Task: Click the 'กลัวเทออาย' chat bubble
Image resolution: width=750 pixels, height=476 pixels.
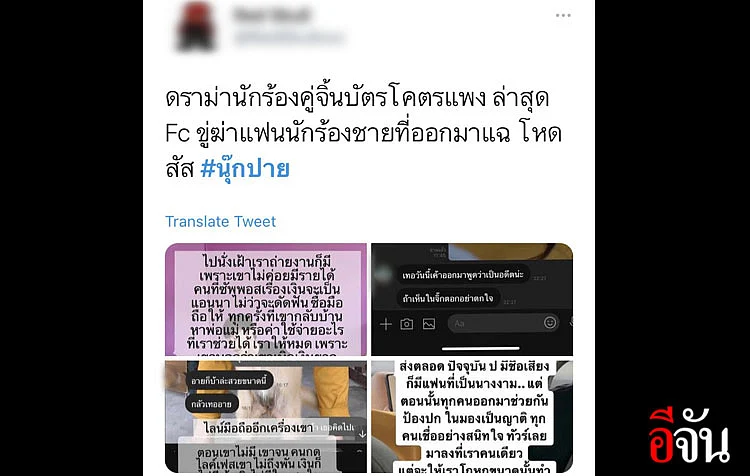Action: [211, 404]
